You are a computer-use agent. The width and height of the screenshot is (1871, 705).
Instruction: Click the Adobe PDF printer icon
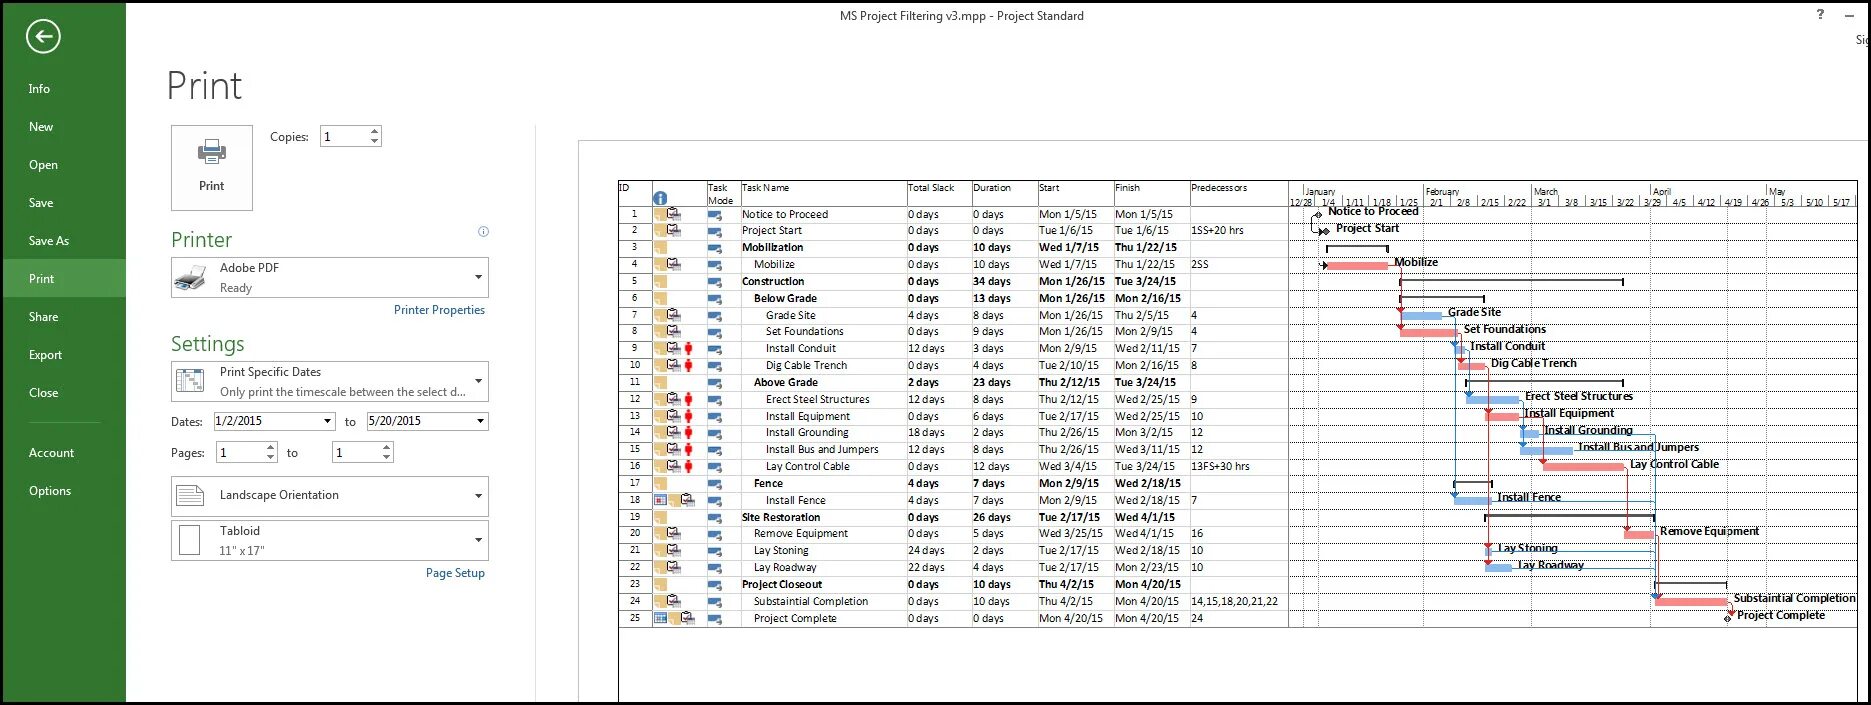point(190,278)
